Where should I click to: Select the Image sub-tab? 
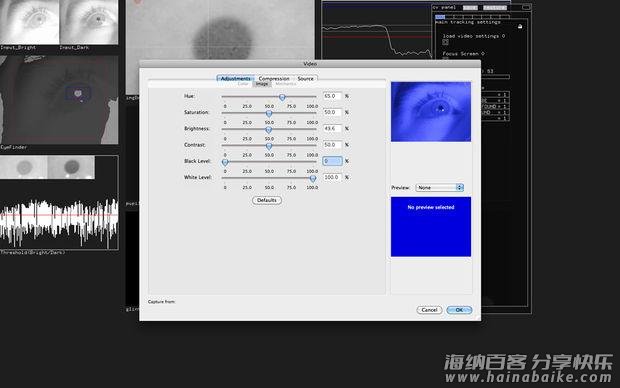tap(262, 84)
